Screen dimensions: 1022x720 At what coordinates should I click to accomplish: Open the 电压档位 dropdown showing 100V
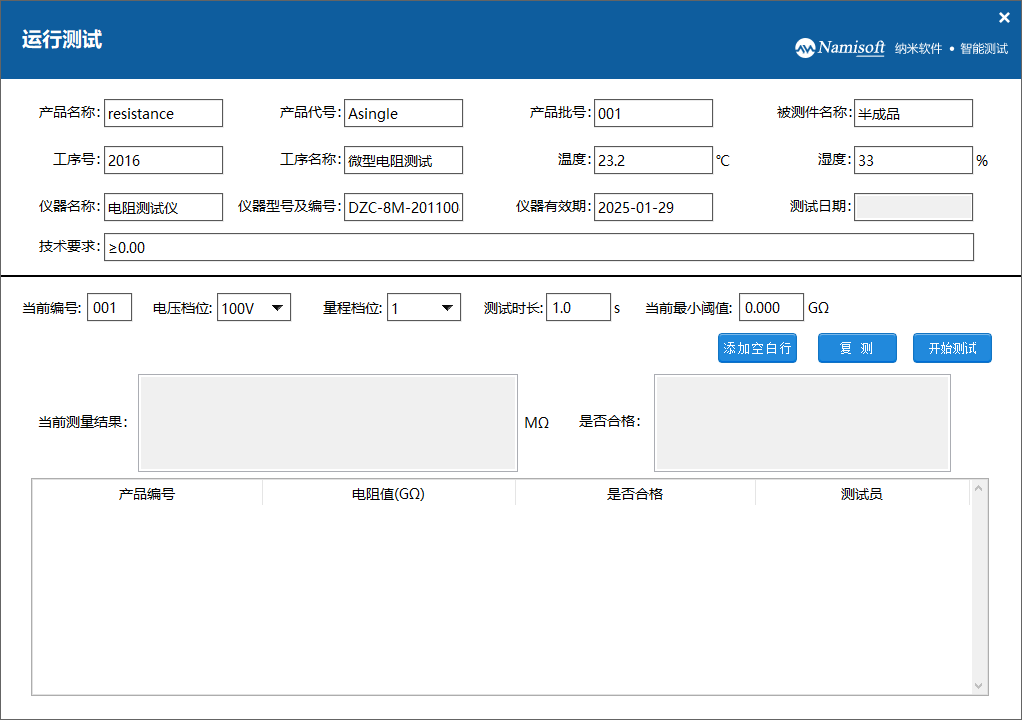point(254,308)
